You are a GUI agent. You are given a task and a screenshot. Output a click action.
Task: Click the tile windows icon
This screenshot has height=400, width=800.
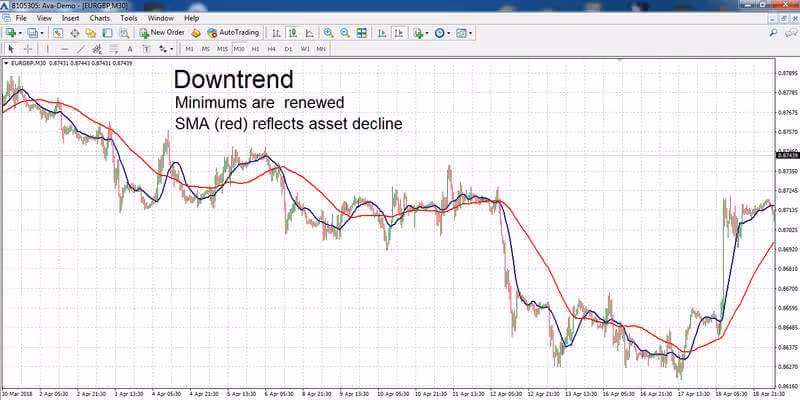click(362, 33)
